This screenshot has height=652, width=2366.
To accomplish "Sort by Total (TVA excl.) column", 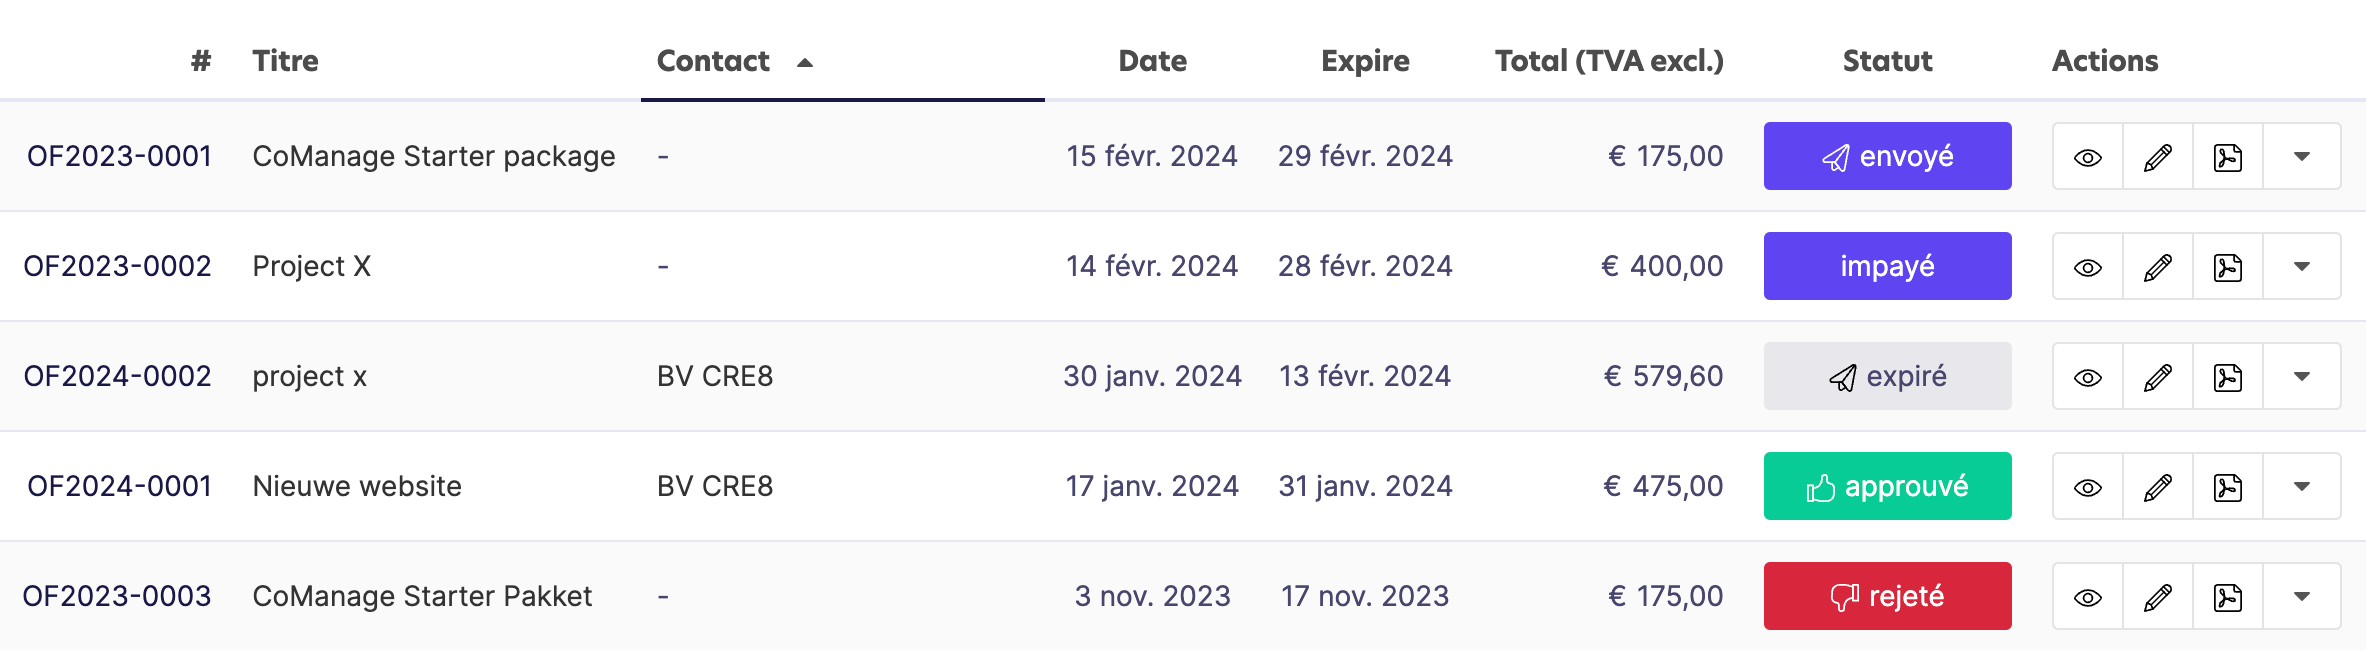I will point(1609,61).
